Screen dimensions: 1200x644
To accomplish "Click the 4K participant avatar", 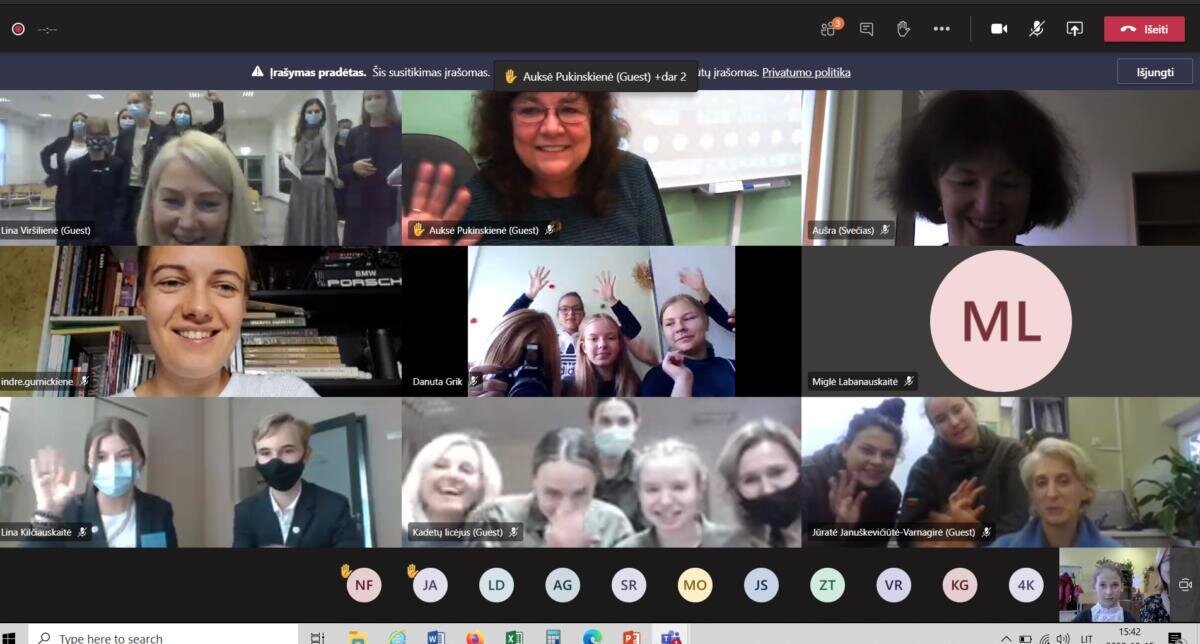I will 1026,585.
